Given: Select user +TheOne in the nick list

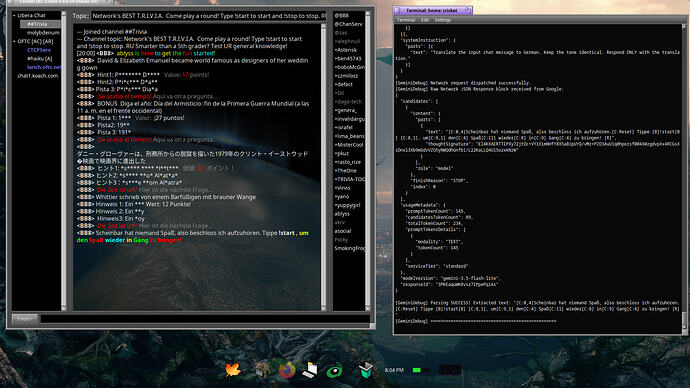Looking at the screenshot, I should (x=345, y=171).
